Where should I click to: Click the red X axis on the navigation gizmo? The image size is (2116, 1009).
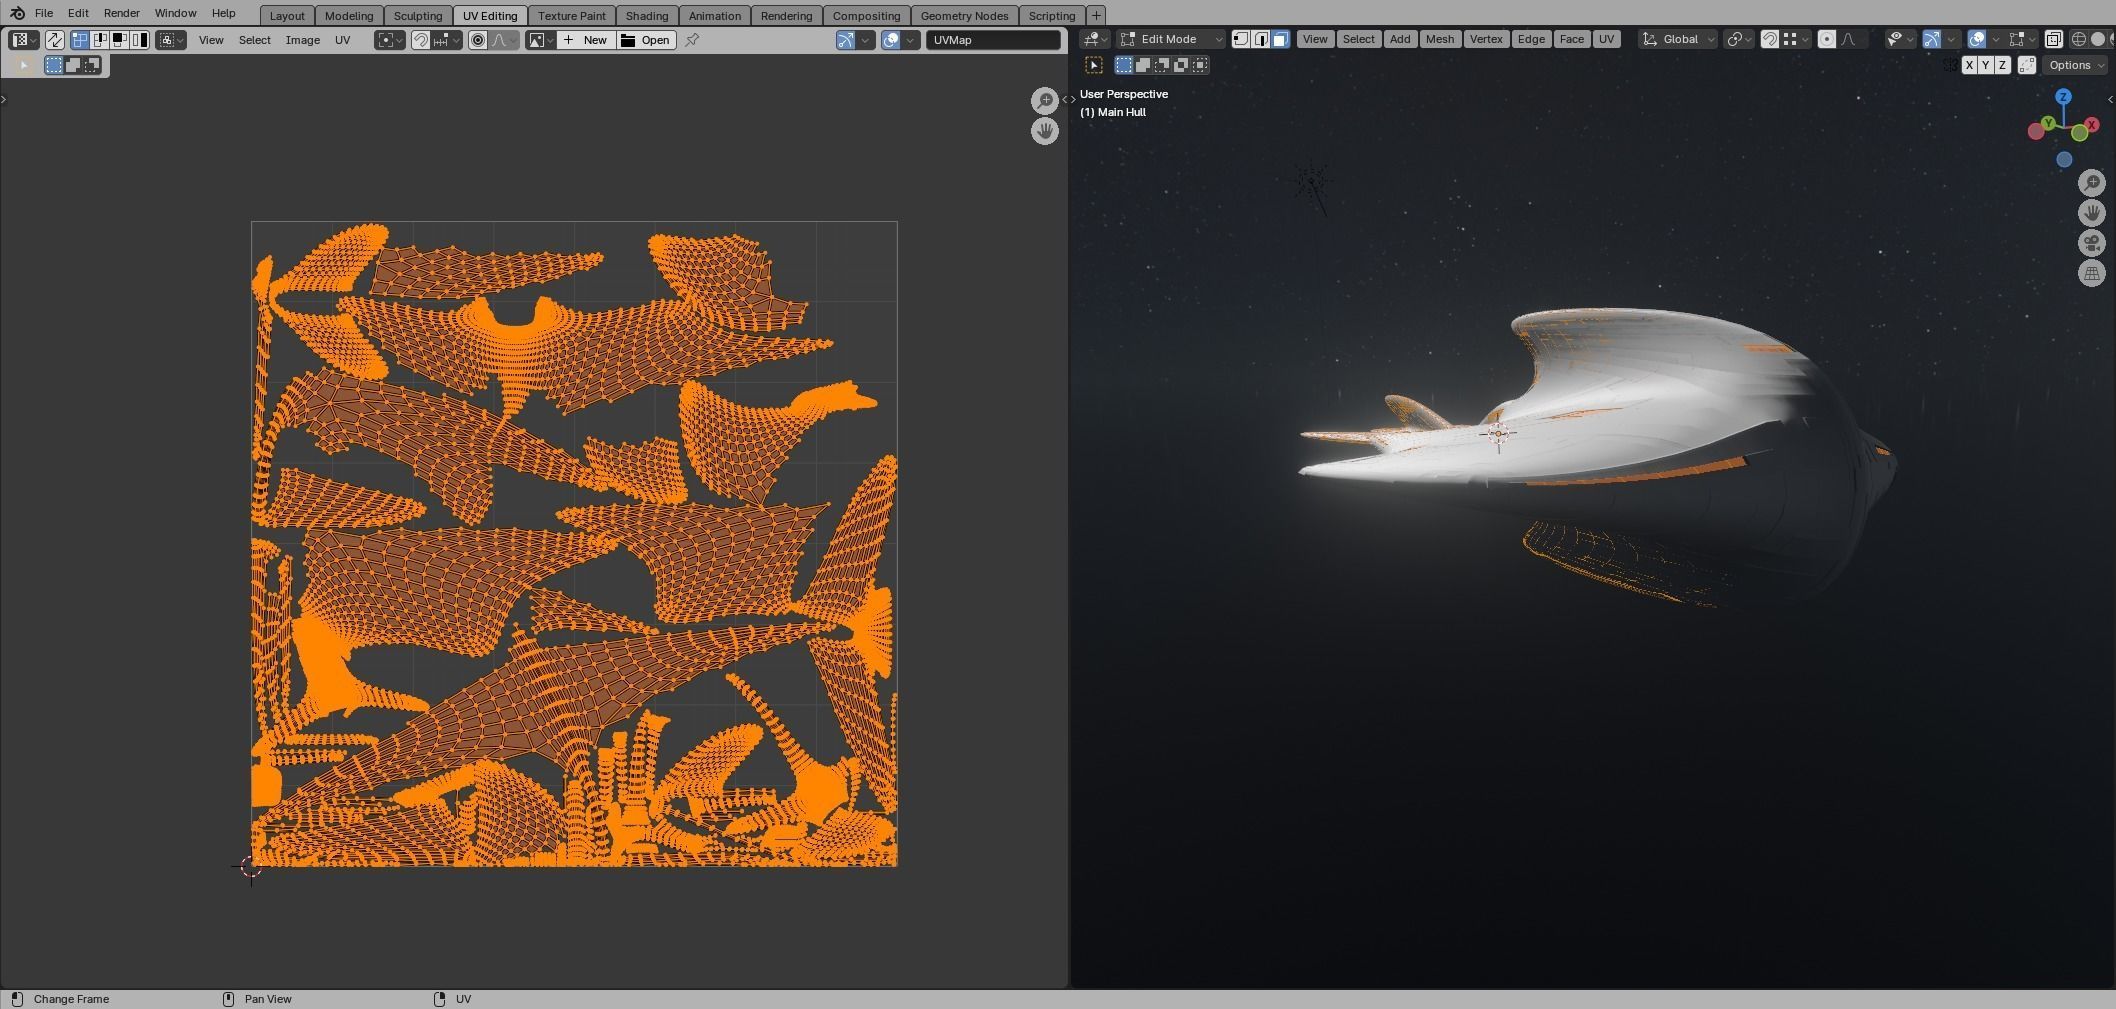click(2091, 125)
